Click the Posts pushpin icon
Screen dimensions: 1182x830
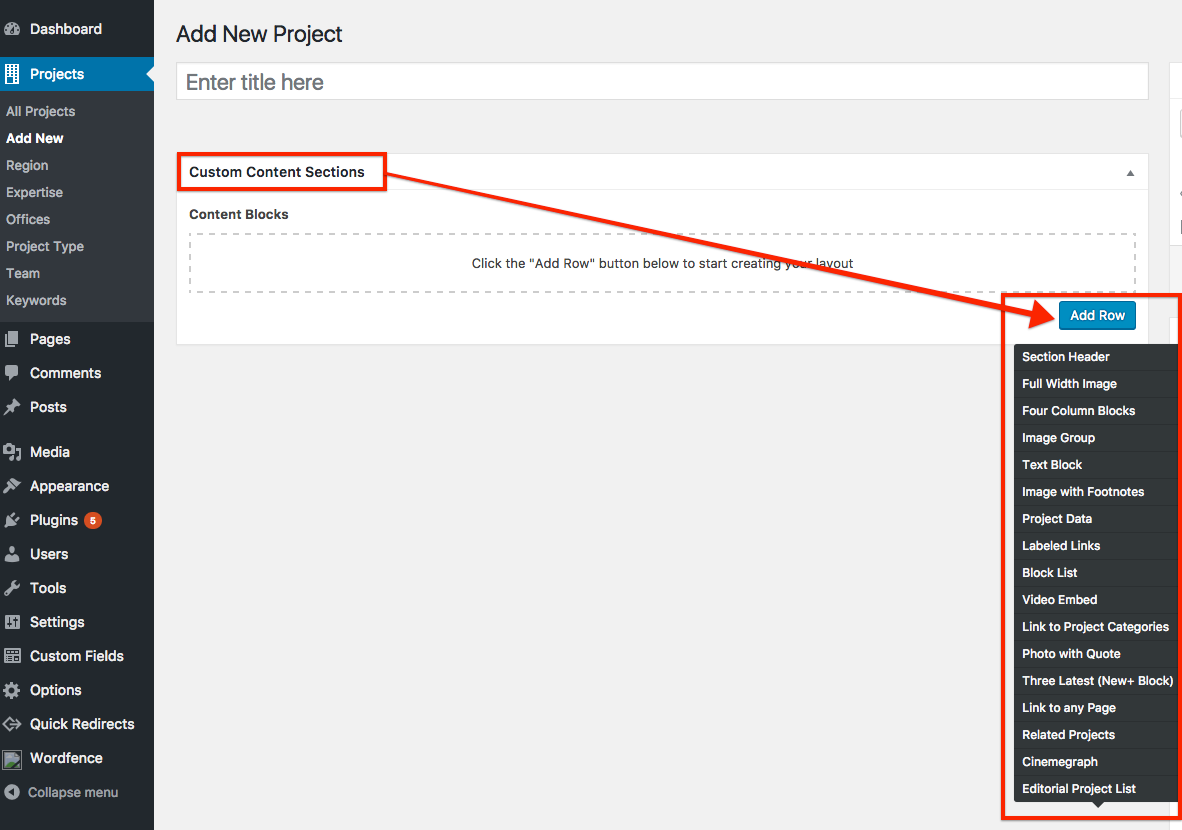[12, 407]
